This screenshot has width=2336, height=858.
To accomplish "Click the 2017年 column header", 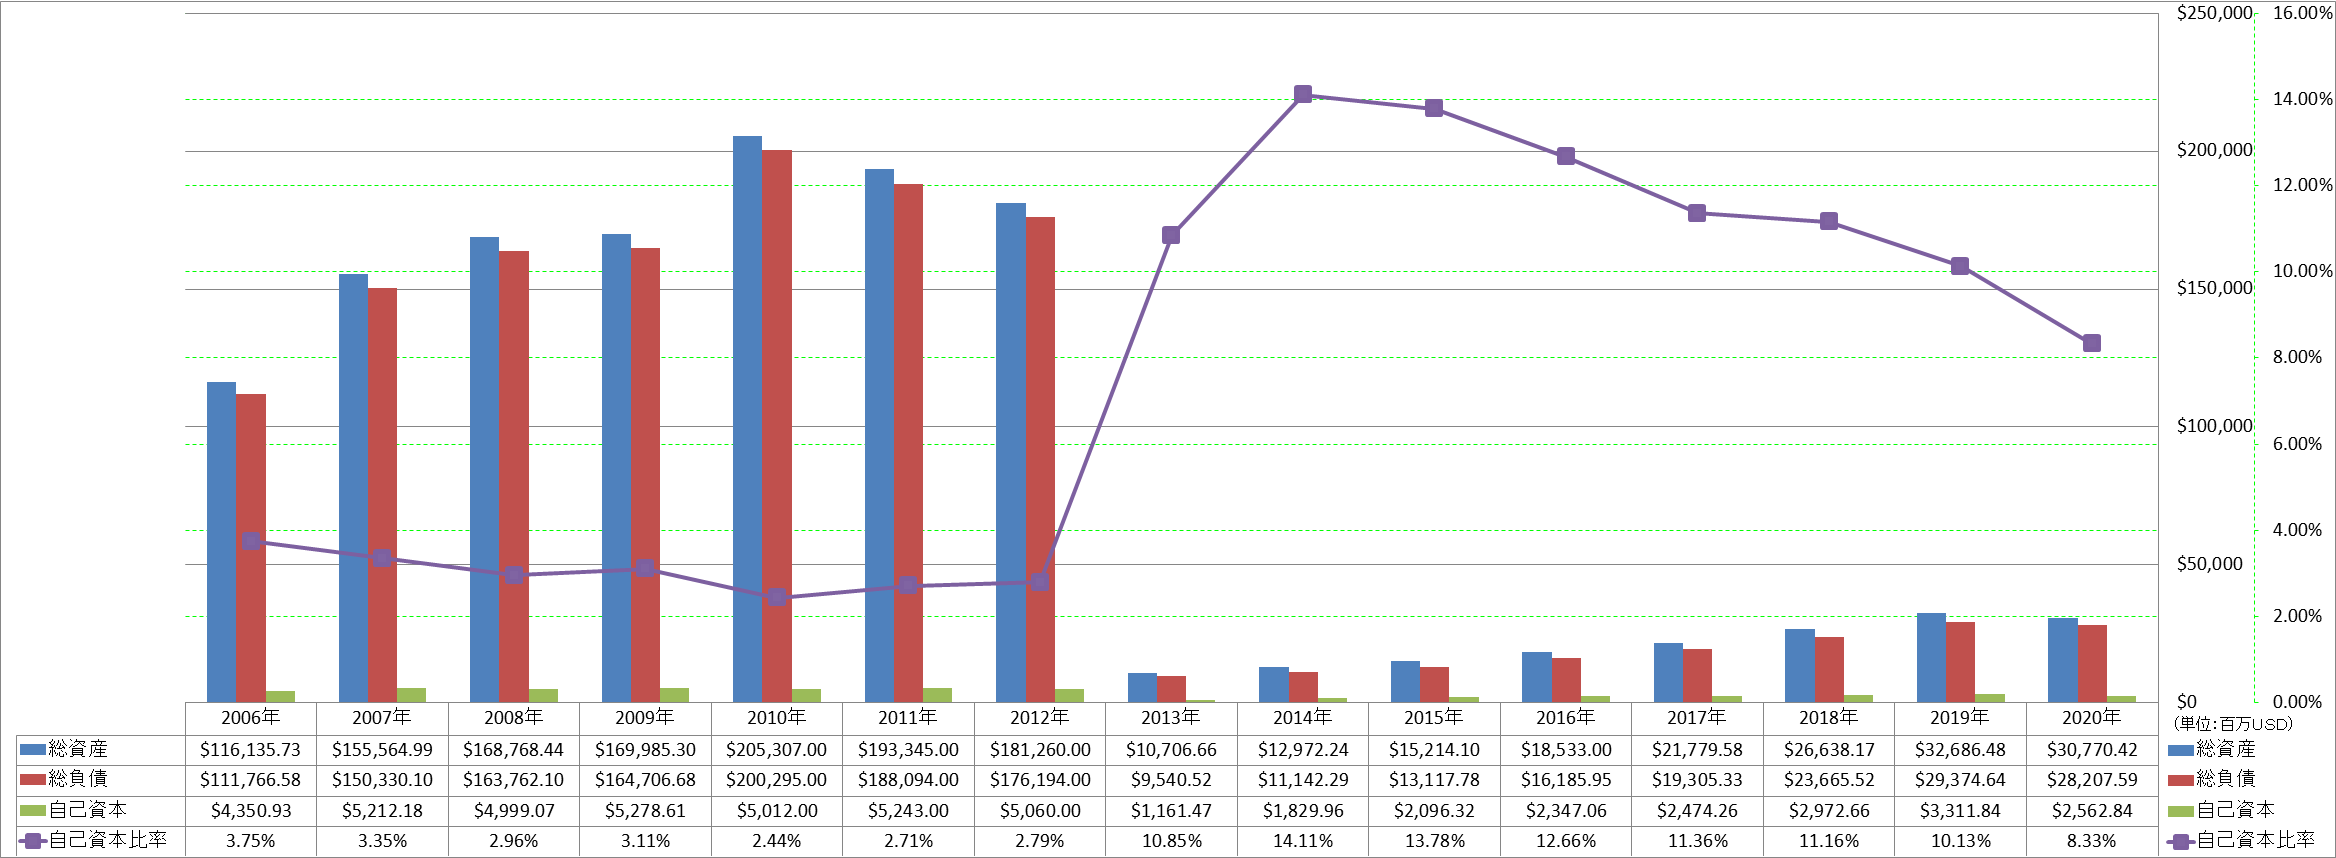I will coord(1697,718).
